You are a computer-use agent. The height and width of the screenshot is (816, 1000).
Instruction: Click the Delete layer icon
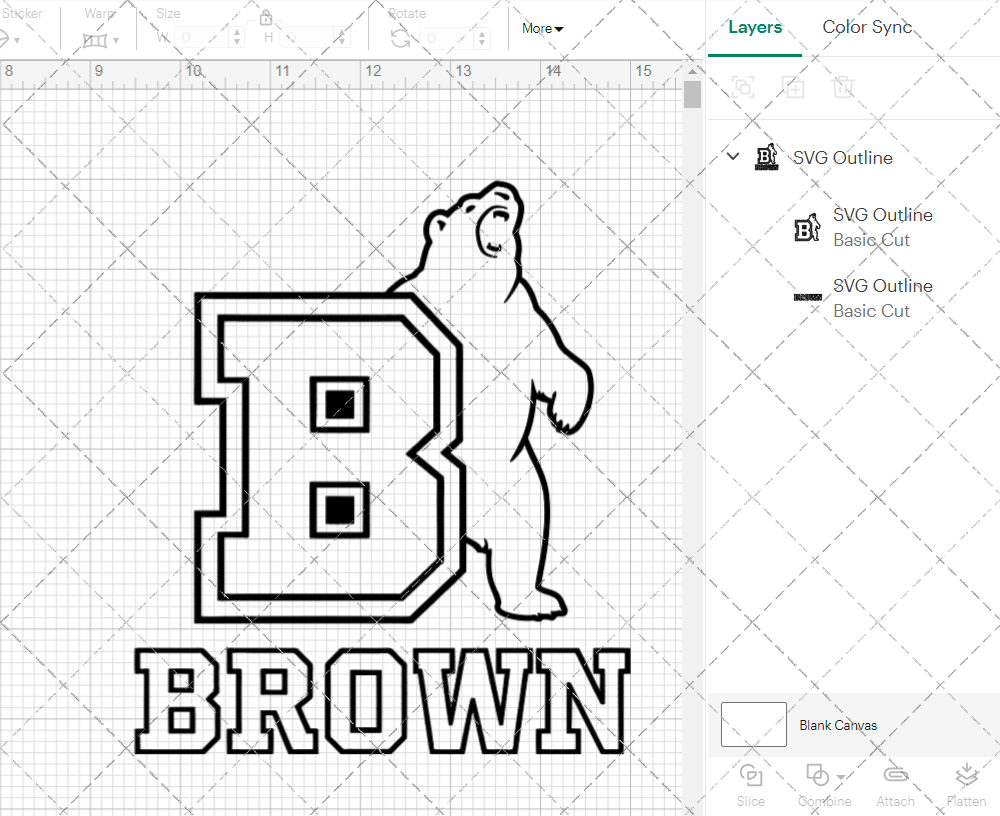[x=844, y=87]
